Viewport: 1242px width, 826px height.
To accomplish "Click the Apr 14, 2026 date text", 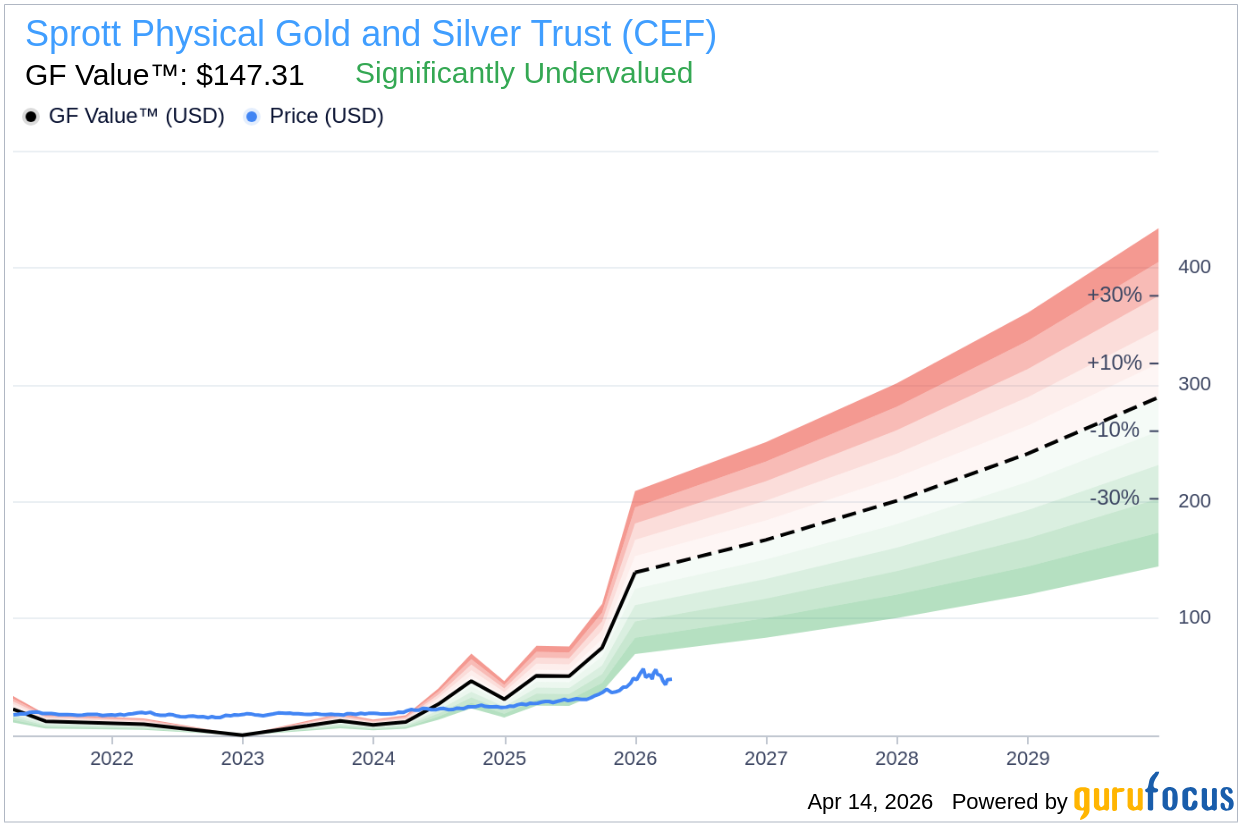I will pos(870,802).
